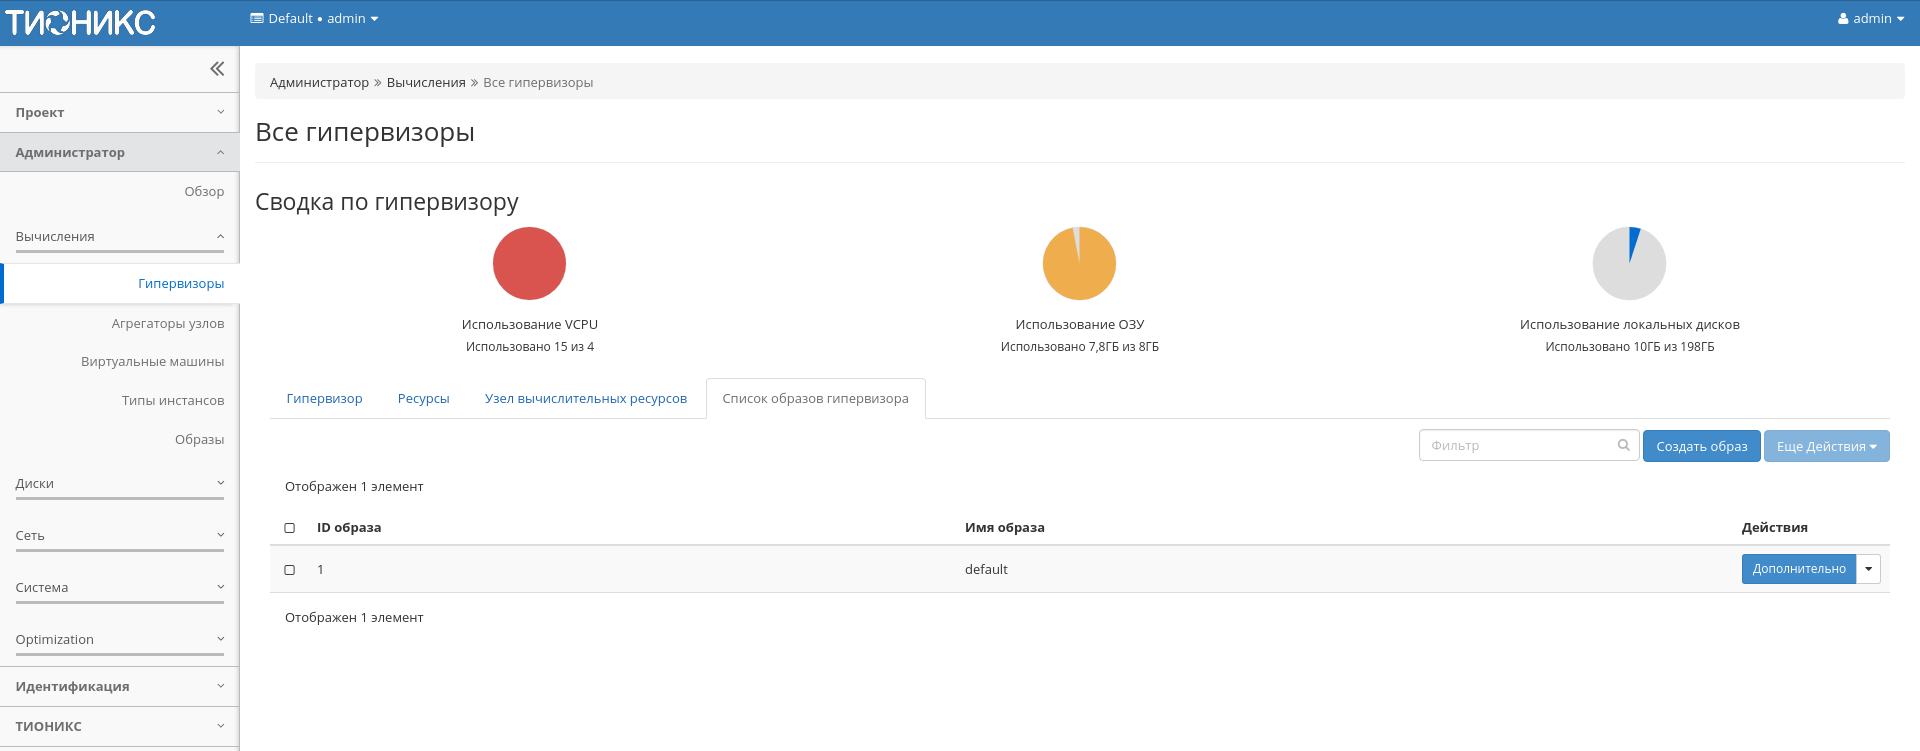Collapse the sidebar with double-chevron icon

[217, 69]
